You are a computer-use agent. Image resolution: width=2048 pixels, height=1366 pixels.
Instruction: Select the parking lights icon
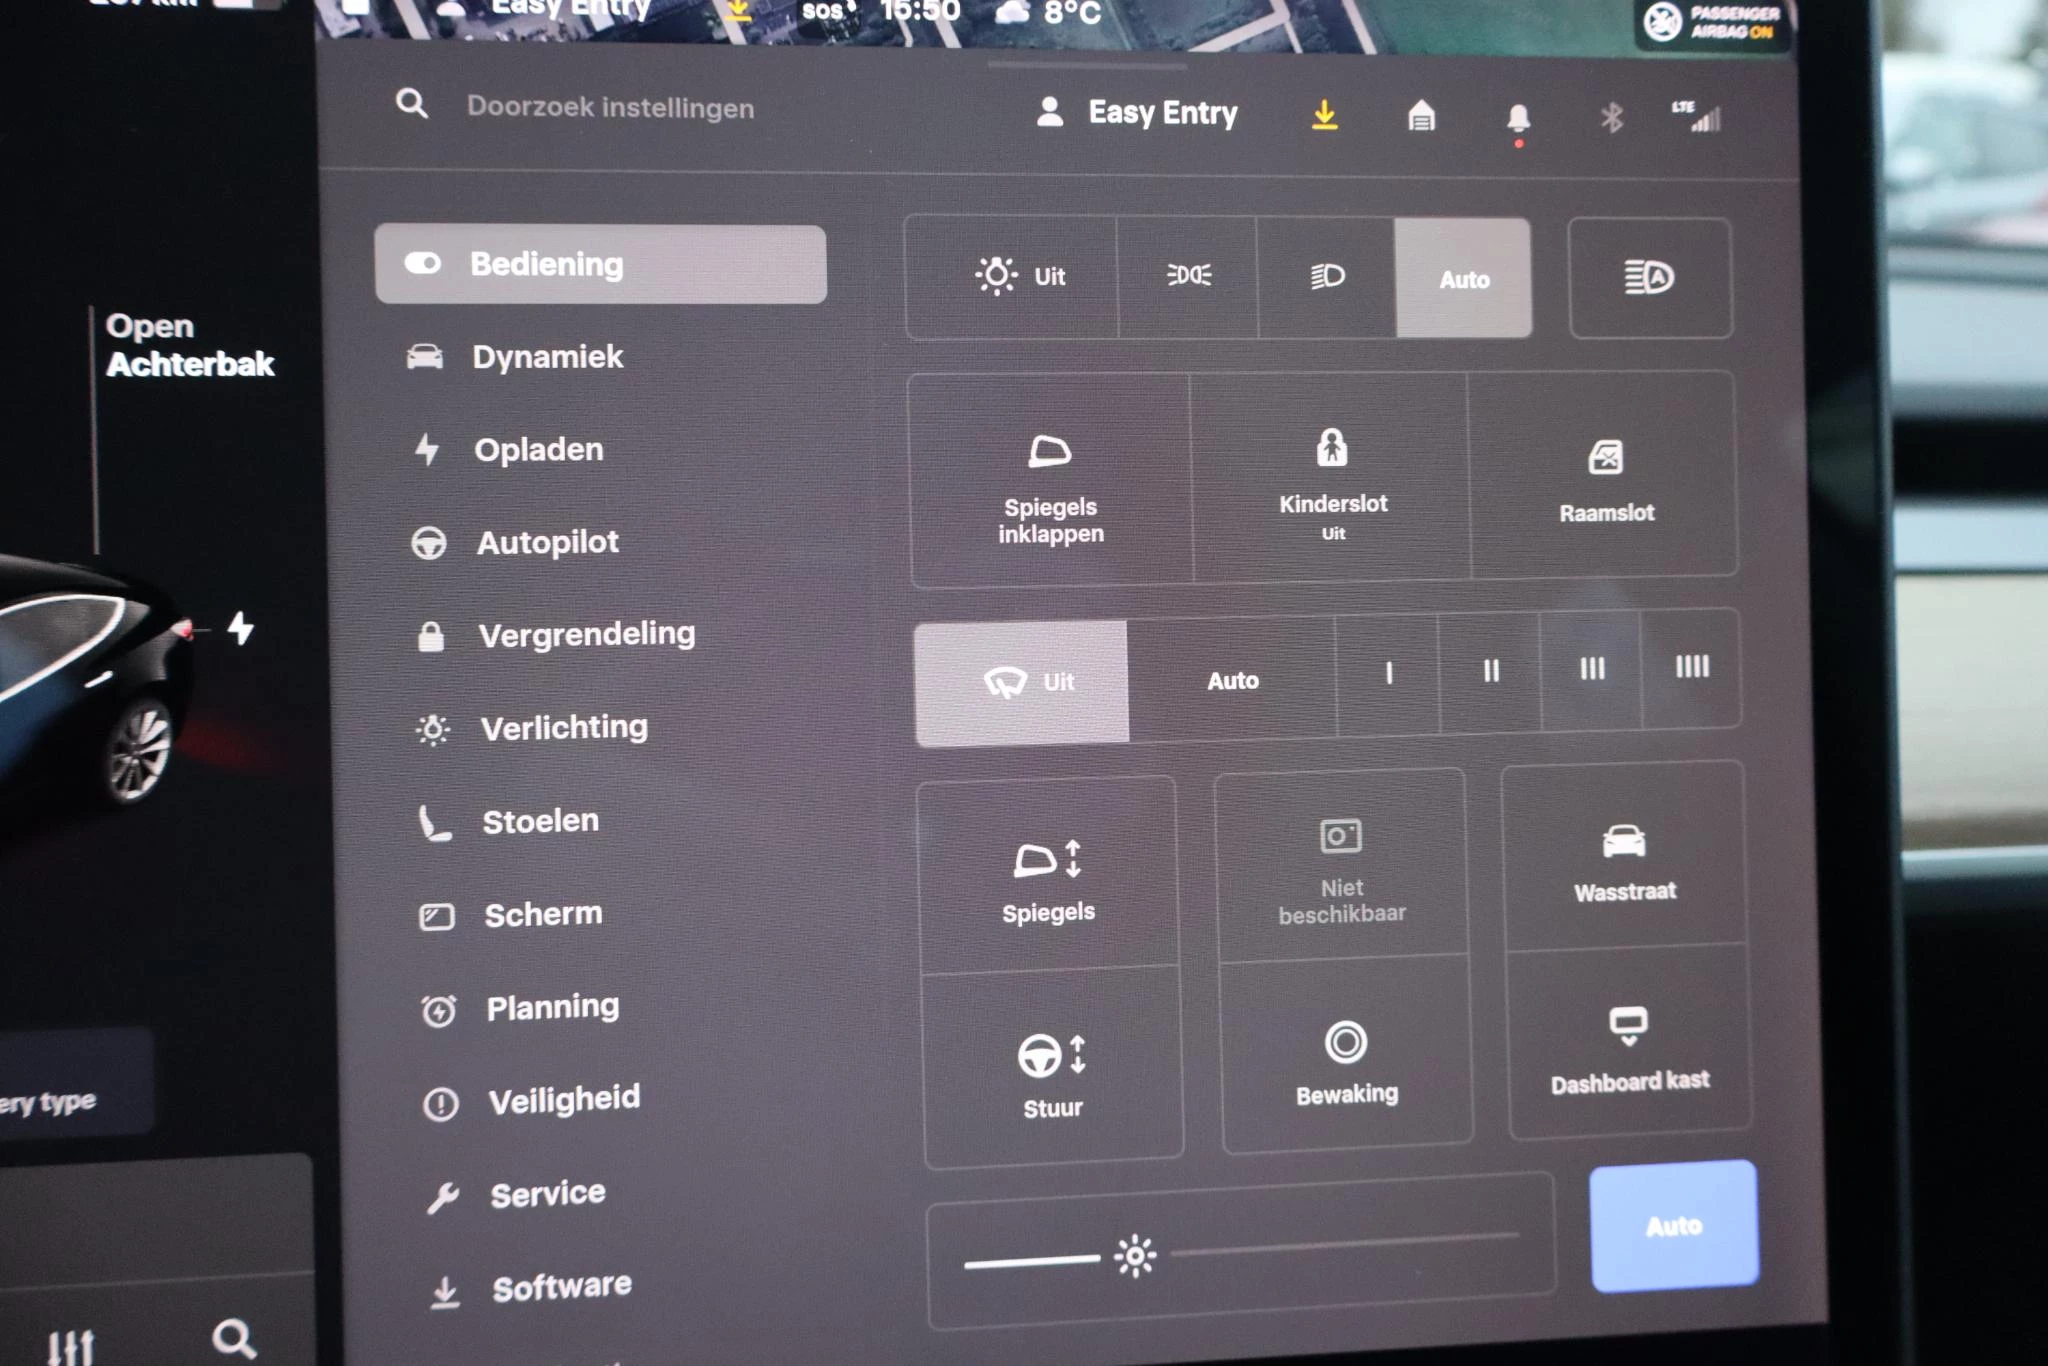tap(1188, 276)
